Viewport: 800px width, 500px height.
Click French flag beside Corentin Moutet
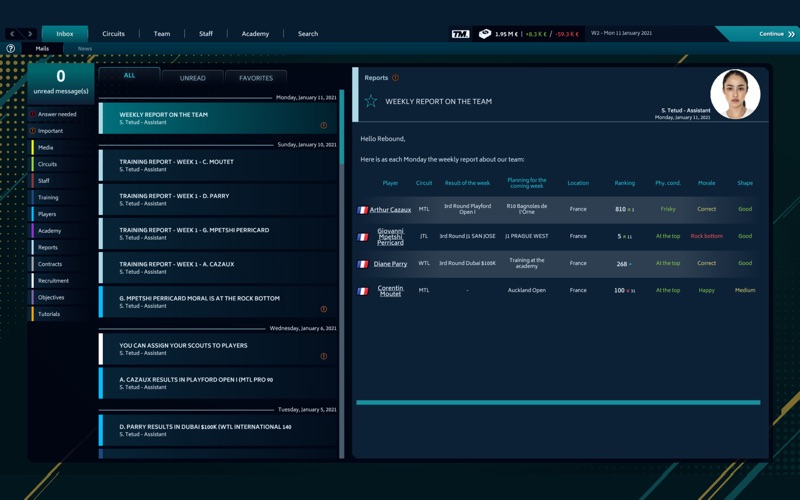pos(362,291)
